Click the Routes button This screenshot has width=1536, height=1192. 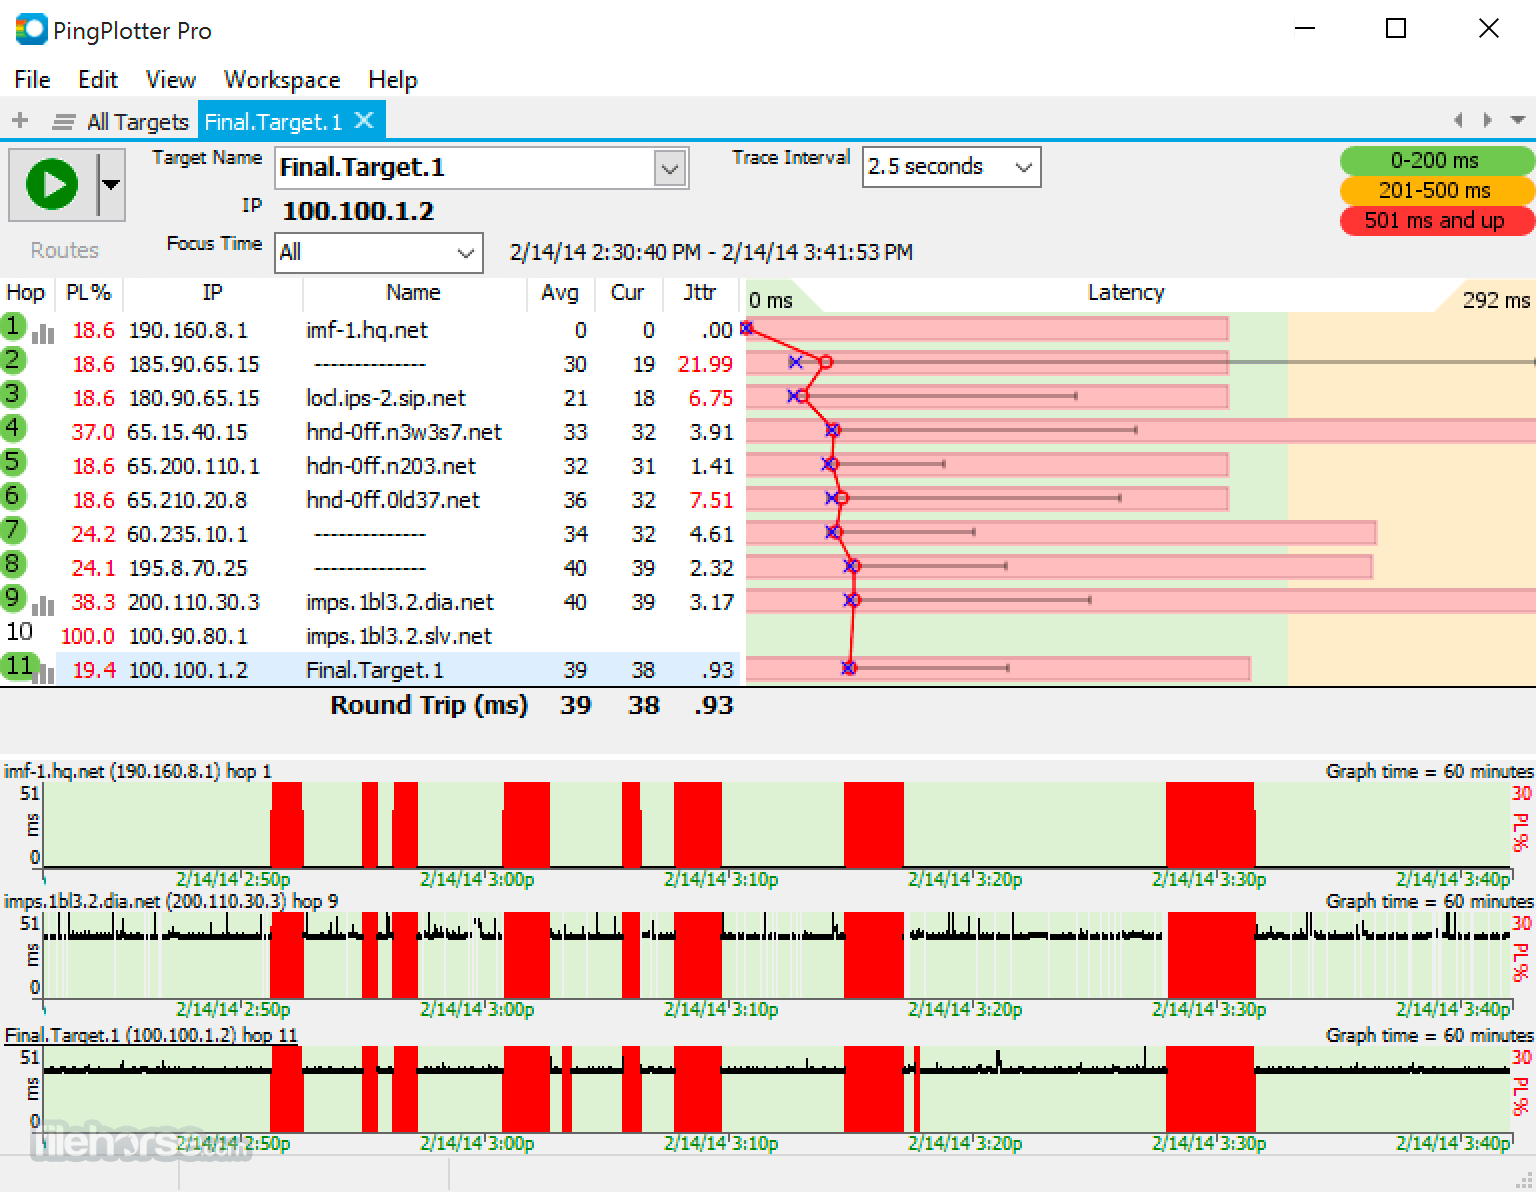(x=64, y=250)
